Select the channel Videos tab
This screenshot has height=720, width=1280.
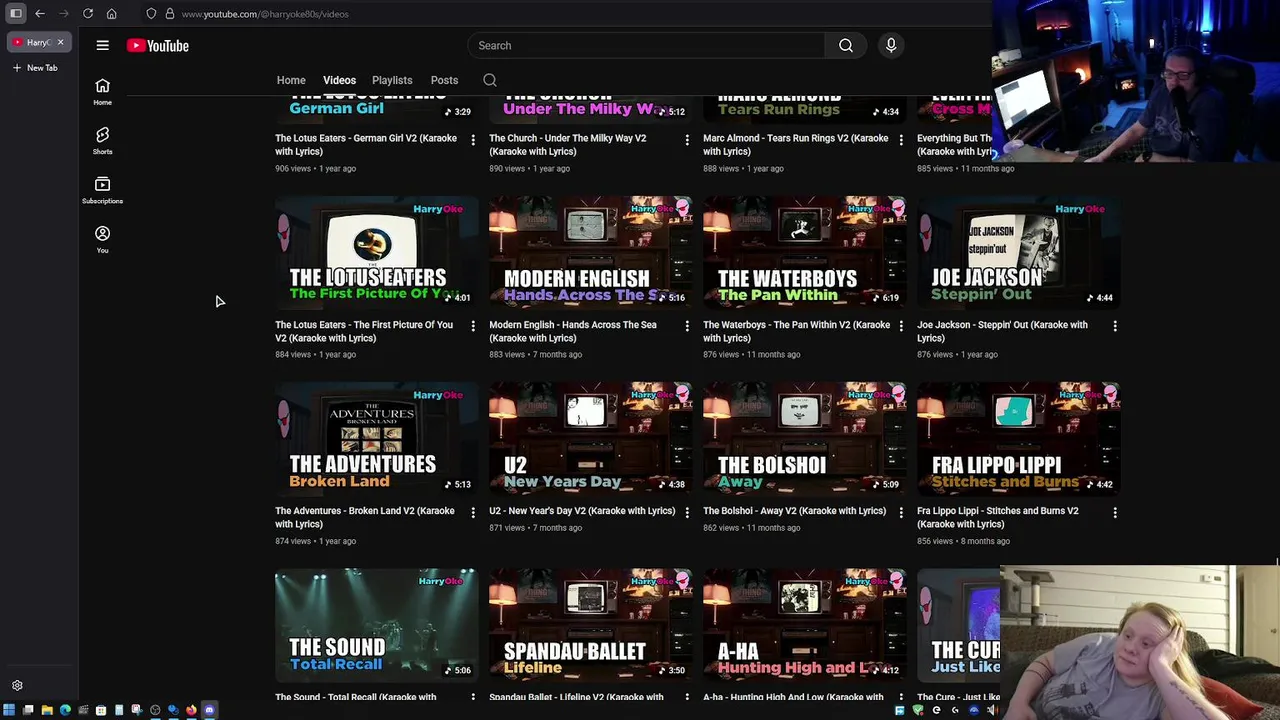339,80
